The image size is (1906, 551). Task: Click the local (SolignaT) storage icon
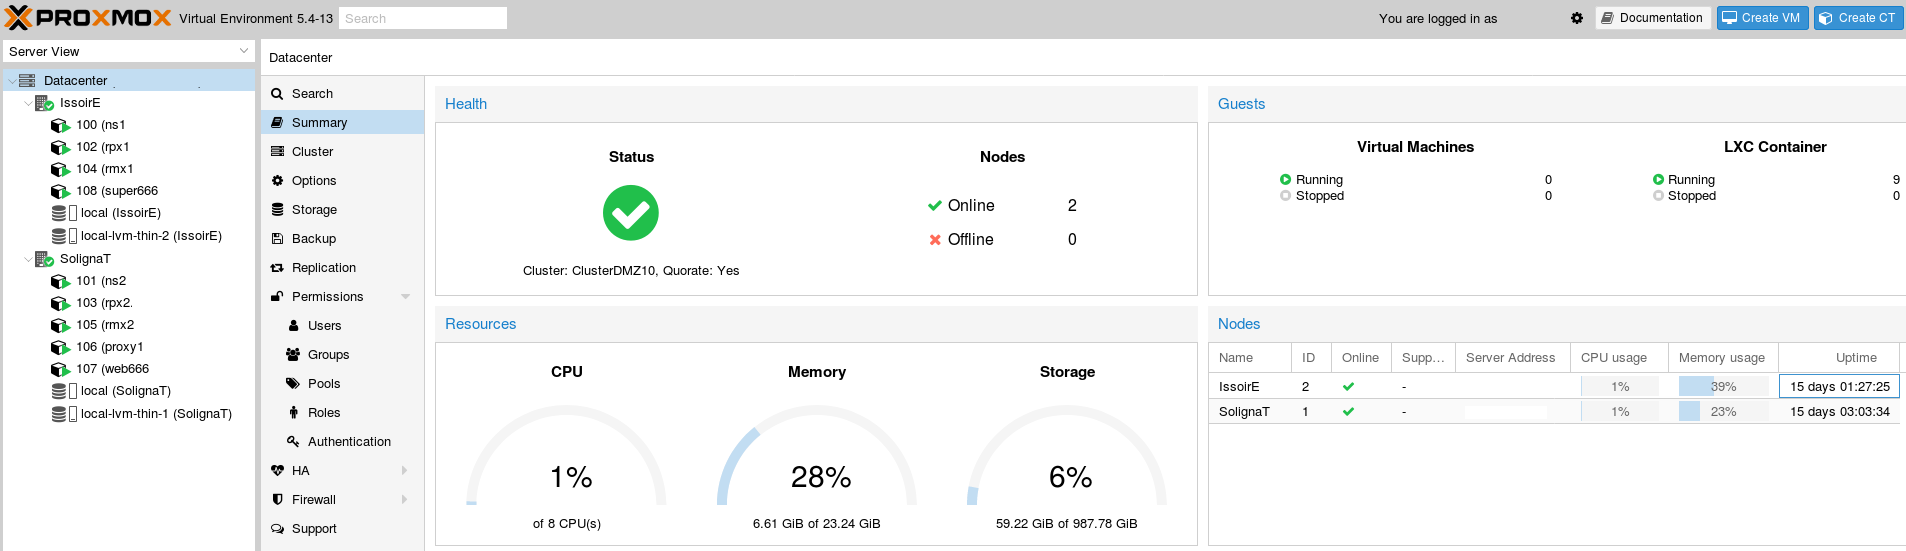pos(64,391)
